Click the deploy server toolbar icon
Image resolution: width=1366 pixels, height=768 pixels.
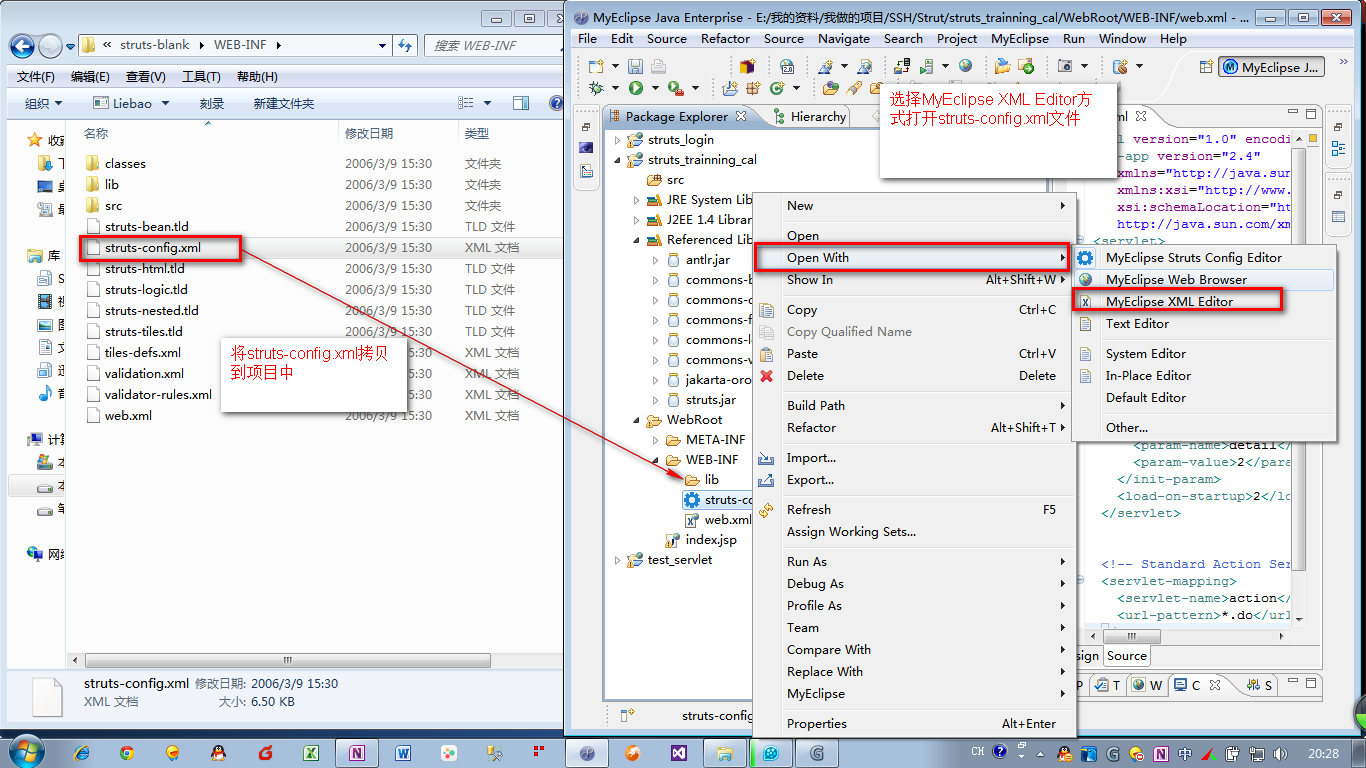(902, 66)
